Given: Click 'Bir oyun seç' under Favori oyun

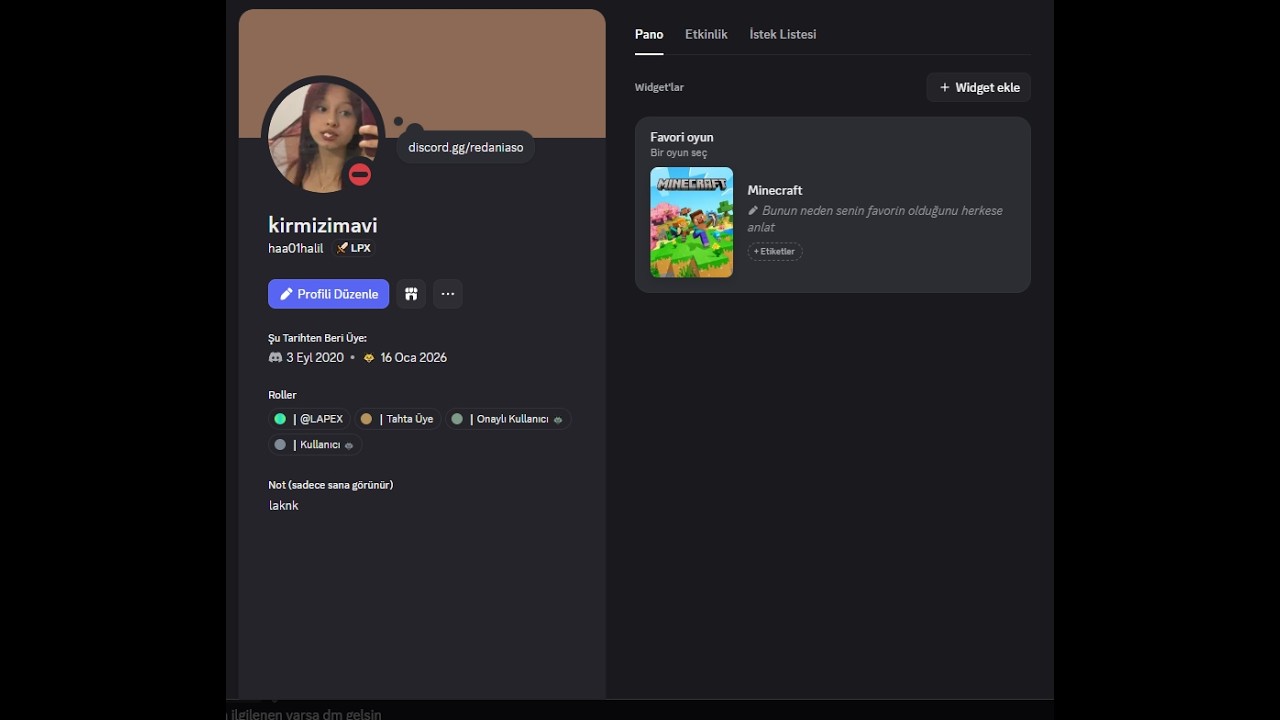Looking at the screenshot, I should click(x=679, y=153).
